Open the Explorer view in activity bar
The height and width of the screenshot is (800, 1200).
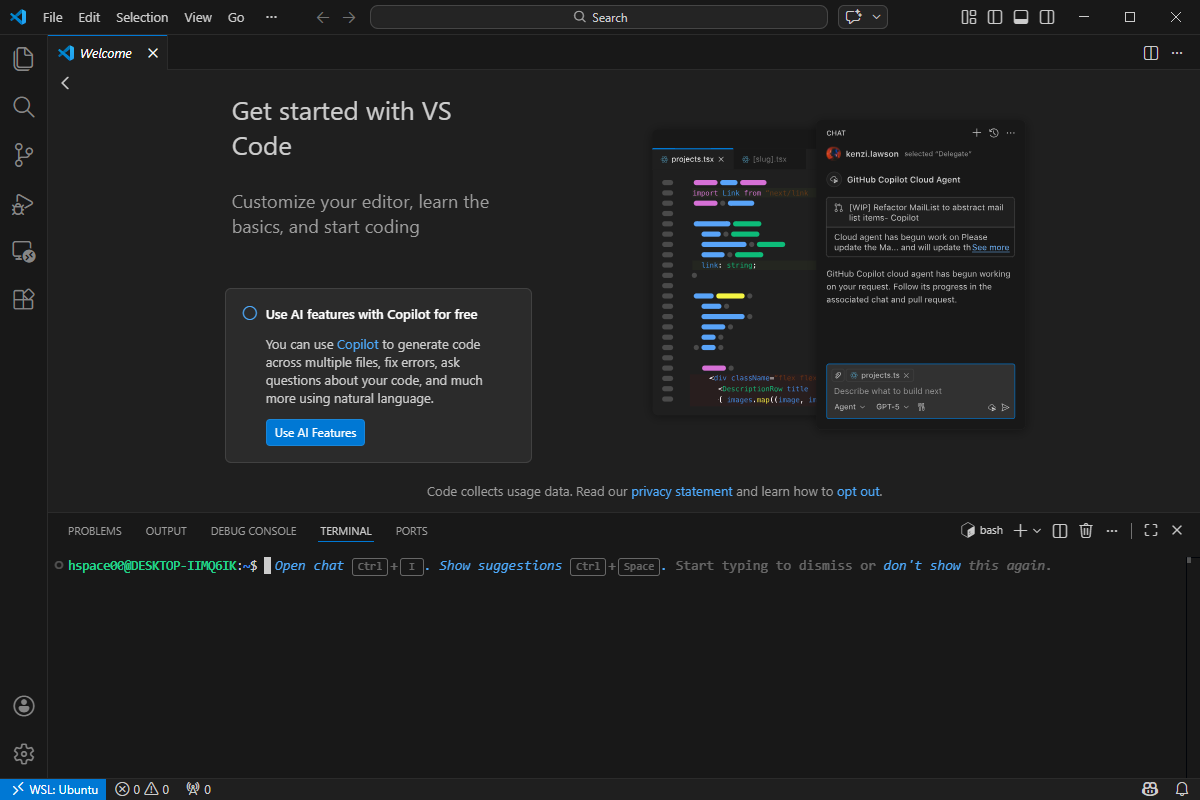23,59
